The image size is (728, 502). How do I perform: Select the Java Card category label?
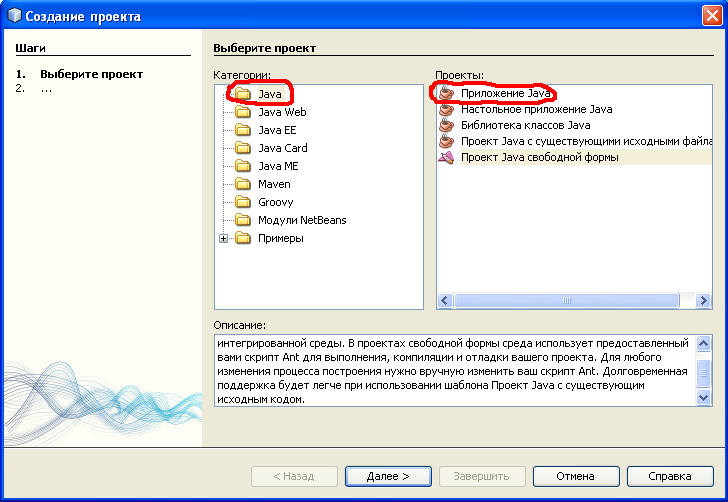(283, 148)
